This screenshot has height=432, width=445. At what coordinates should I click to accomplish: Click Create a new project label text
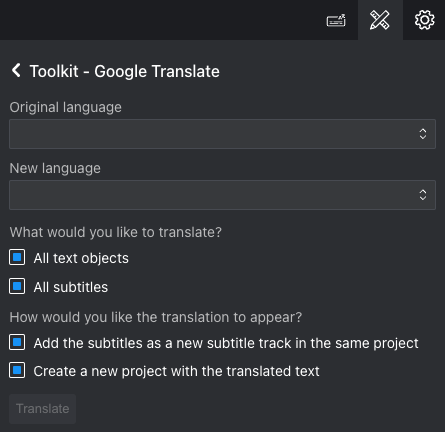coord(176,371)
